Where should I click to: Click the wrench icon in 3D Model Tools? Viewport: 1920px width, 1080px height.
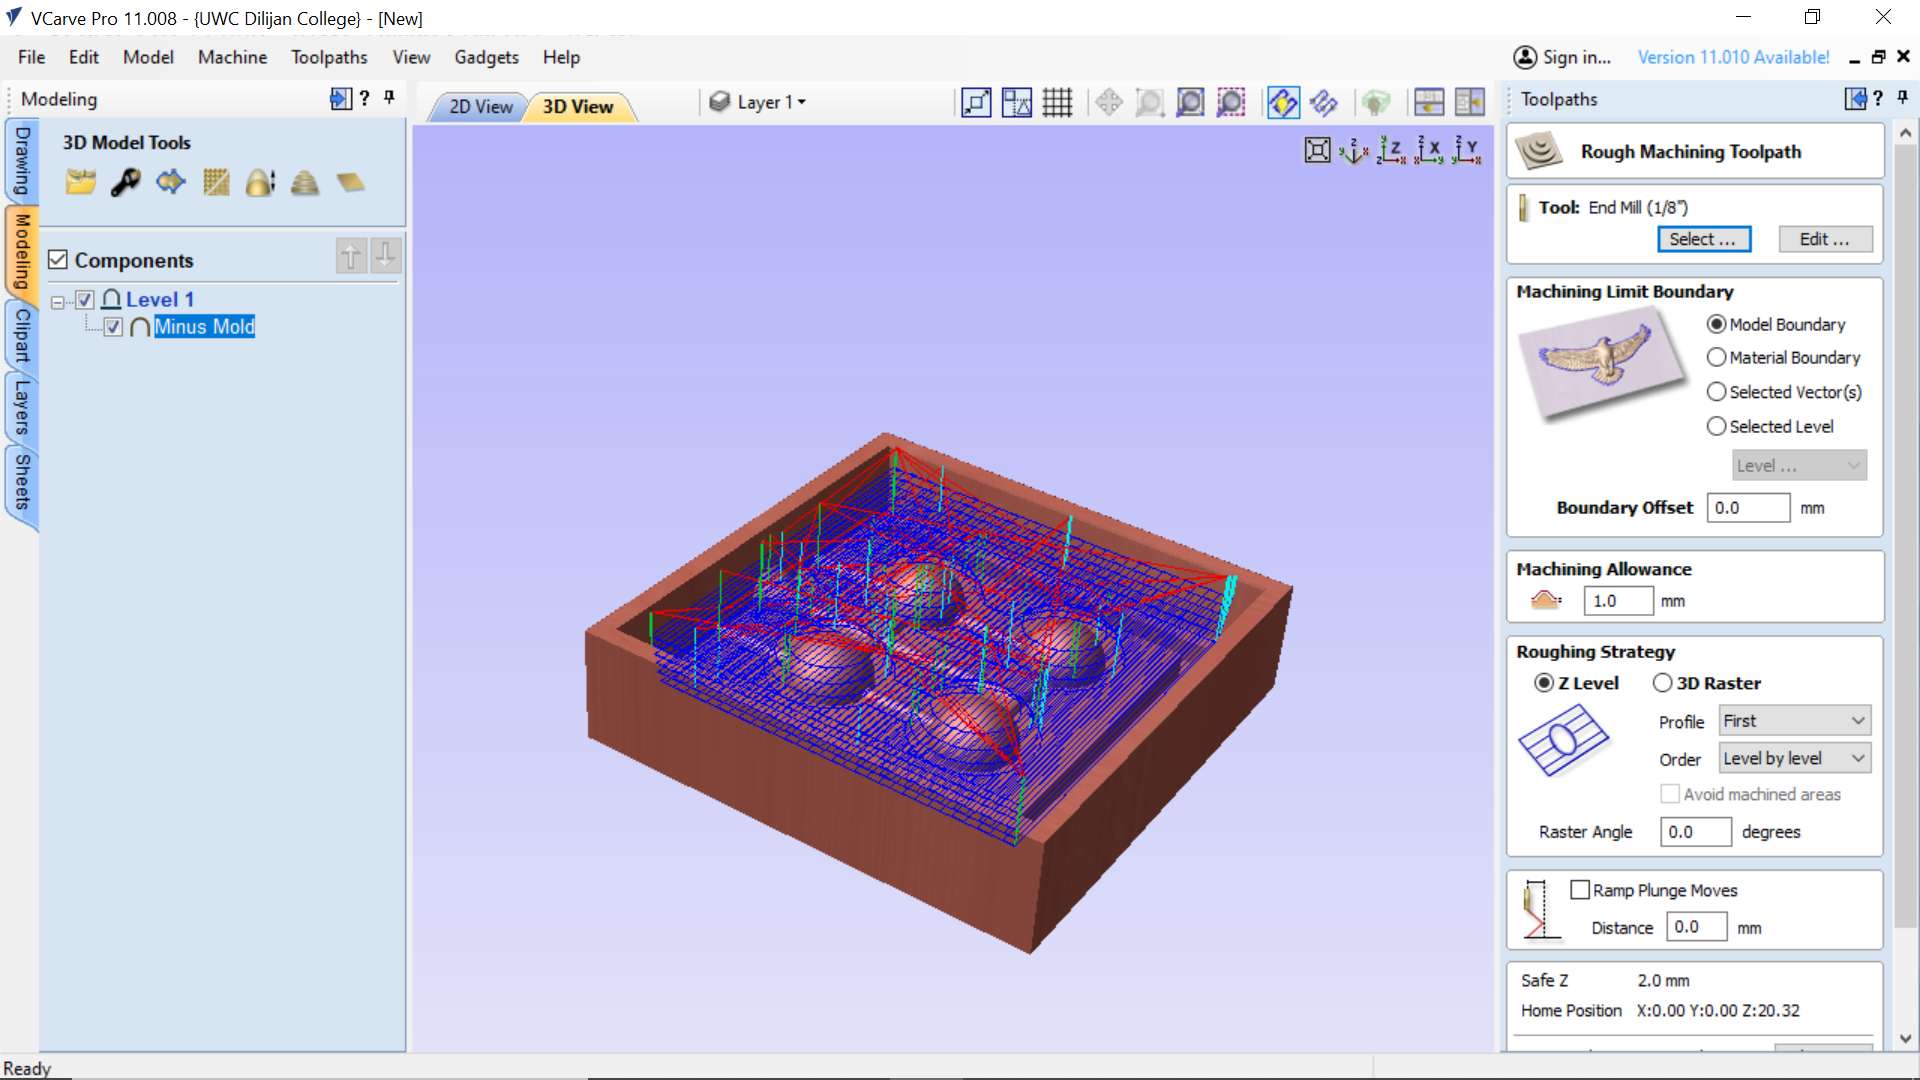coord(126,183)
